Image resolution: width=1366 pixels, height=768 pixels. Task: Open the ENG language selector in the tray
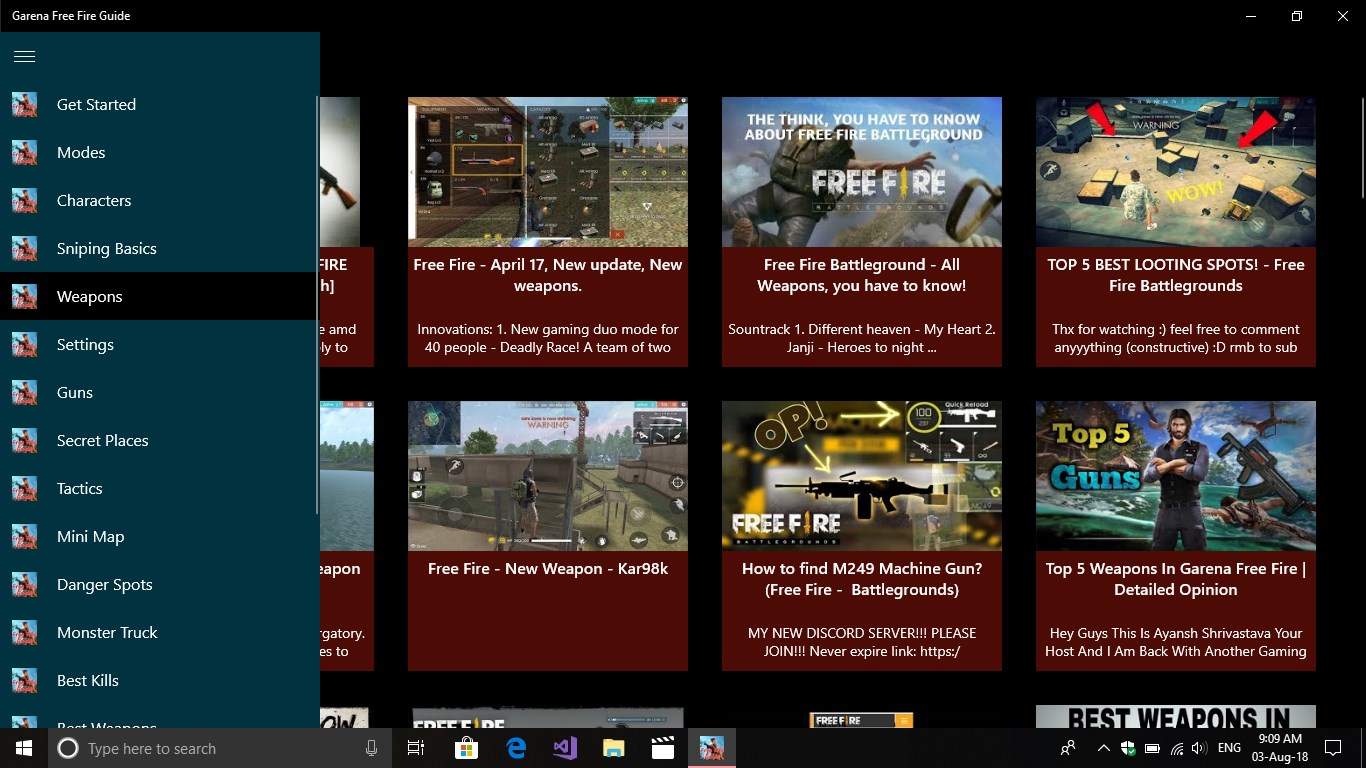point(1229,748)
